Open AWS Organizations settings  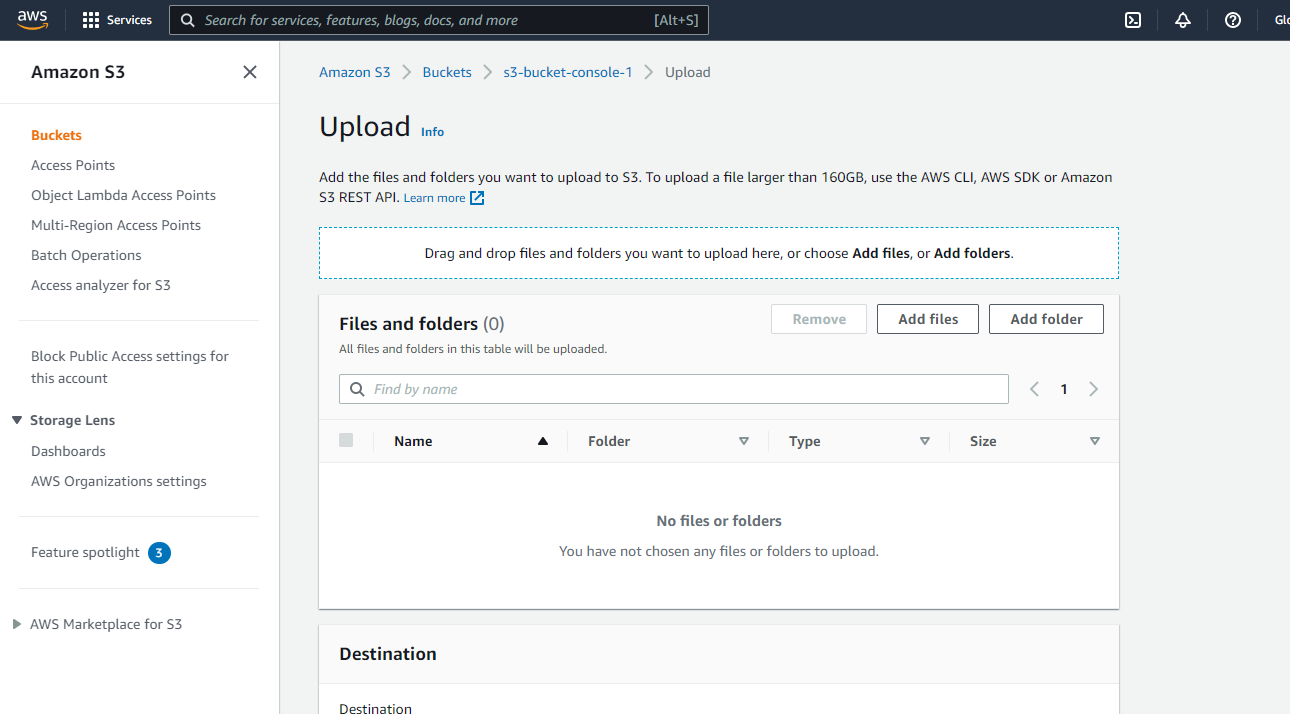[x=119, y=481]
